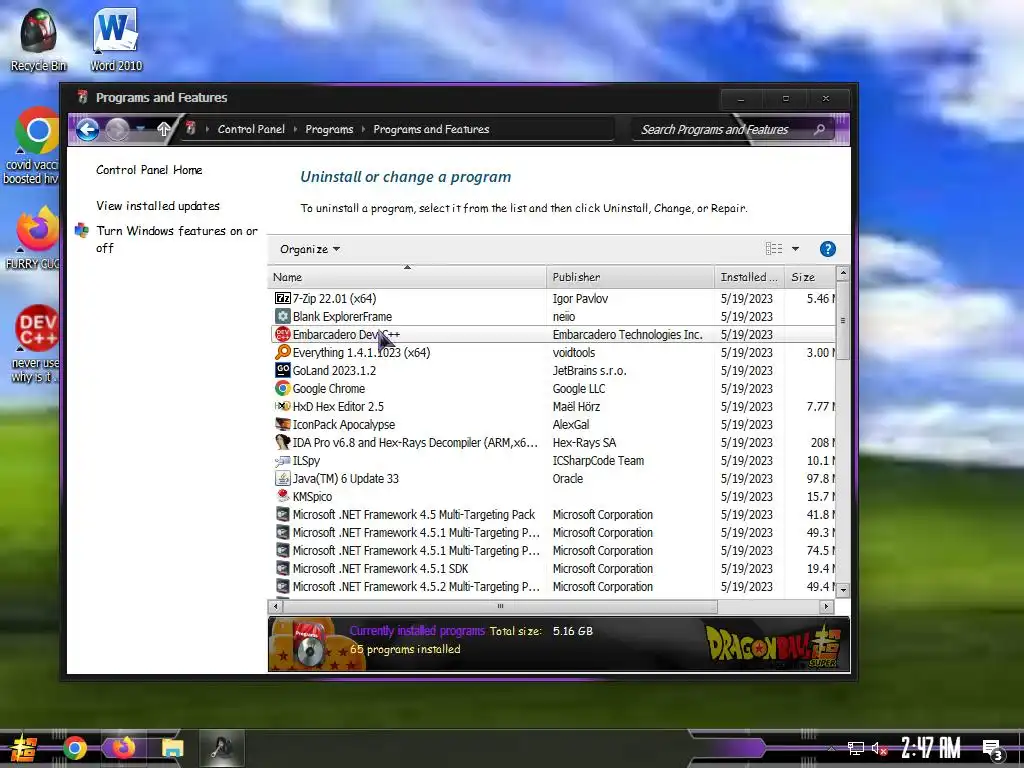
Task: Go back with the blue back arrow
Action: click(88, 129)
